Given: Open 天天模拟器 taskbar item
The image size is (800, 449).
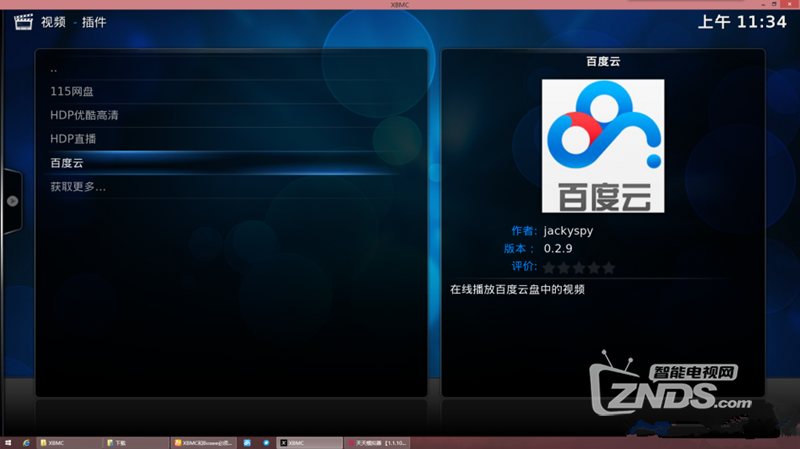Looking at the screenshot, I should coord(378,443).
